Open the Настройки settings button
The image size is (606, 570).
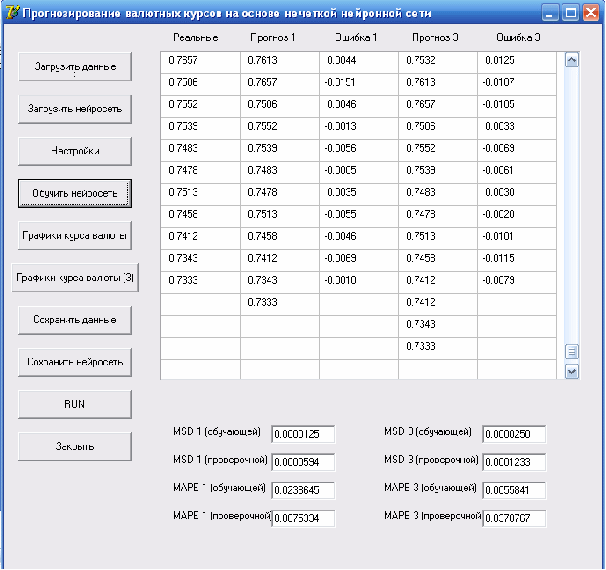75,151
